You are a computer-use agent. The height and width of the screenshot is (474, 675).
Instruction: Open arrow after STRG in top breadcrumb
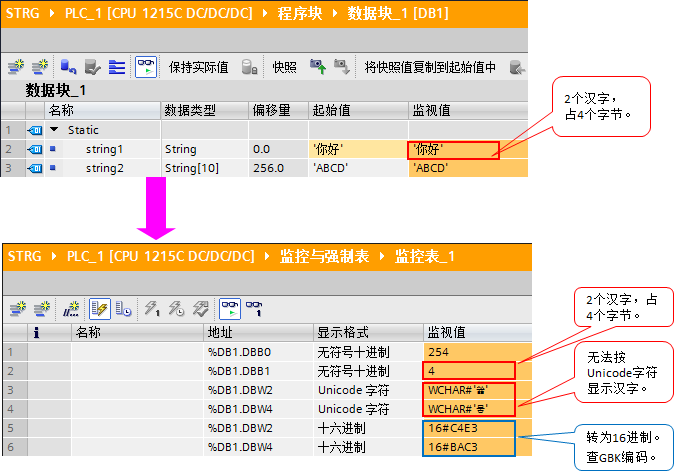pos(52,13)
